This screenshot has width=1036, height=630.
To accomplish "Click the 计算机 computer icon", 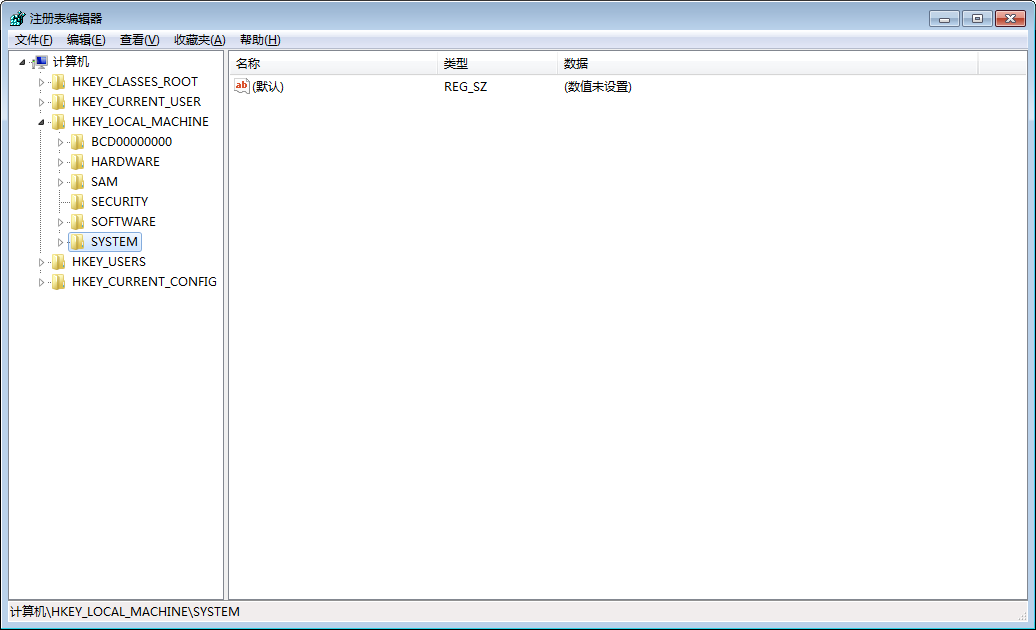I will tap(41, 62).
